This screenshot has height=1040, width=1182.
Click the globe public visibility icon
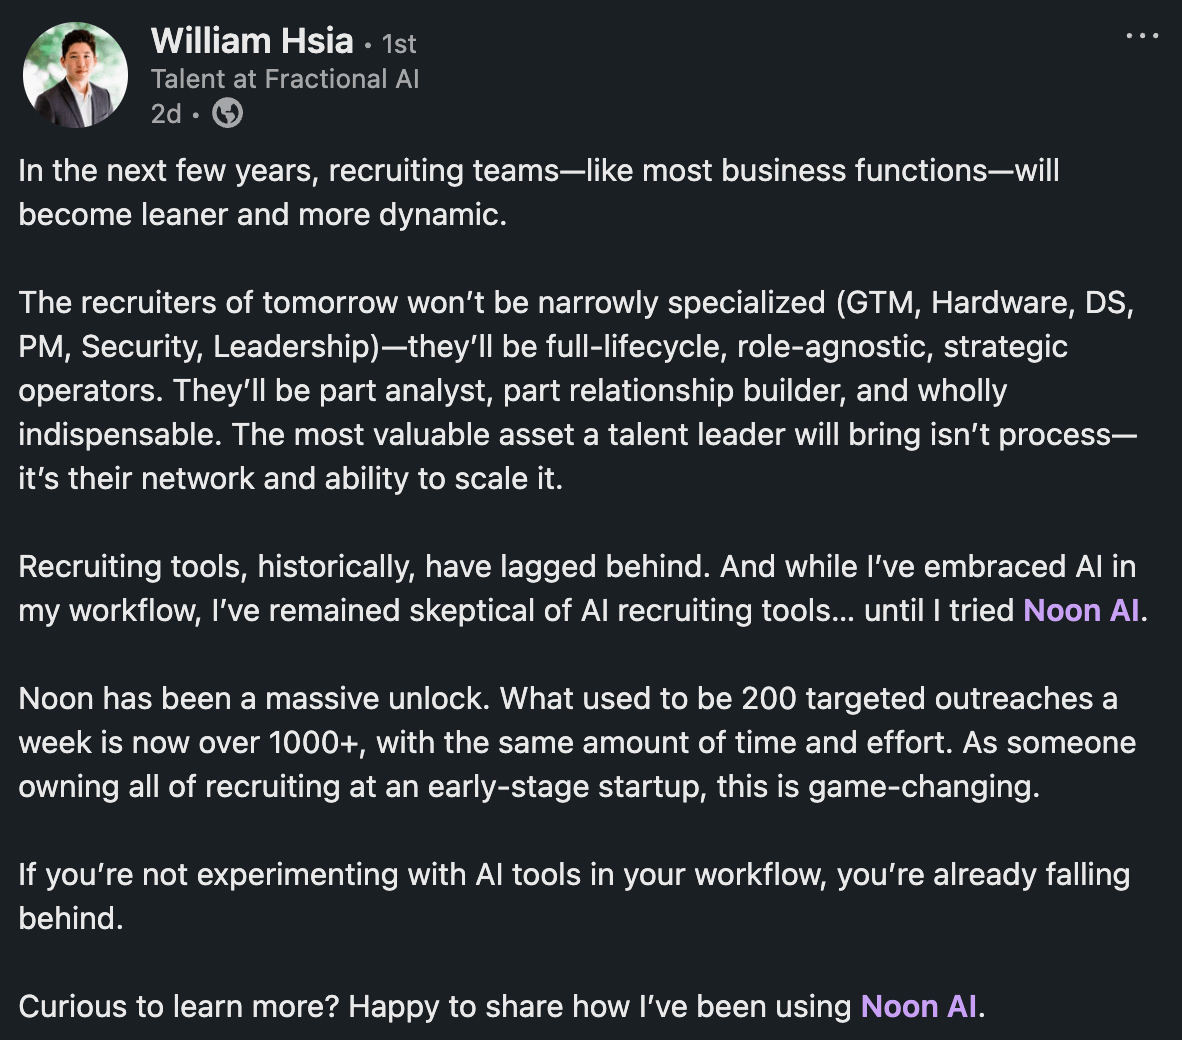(x=228, y=114)
